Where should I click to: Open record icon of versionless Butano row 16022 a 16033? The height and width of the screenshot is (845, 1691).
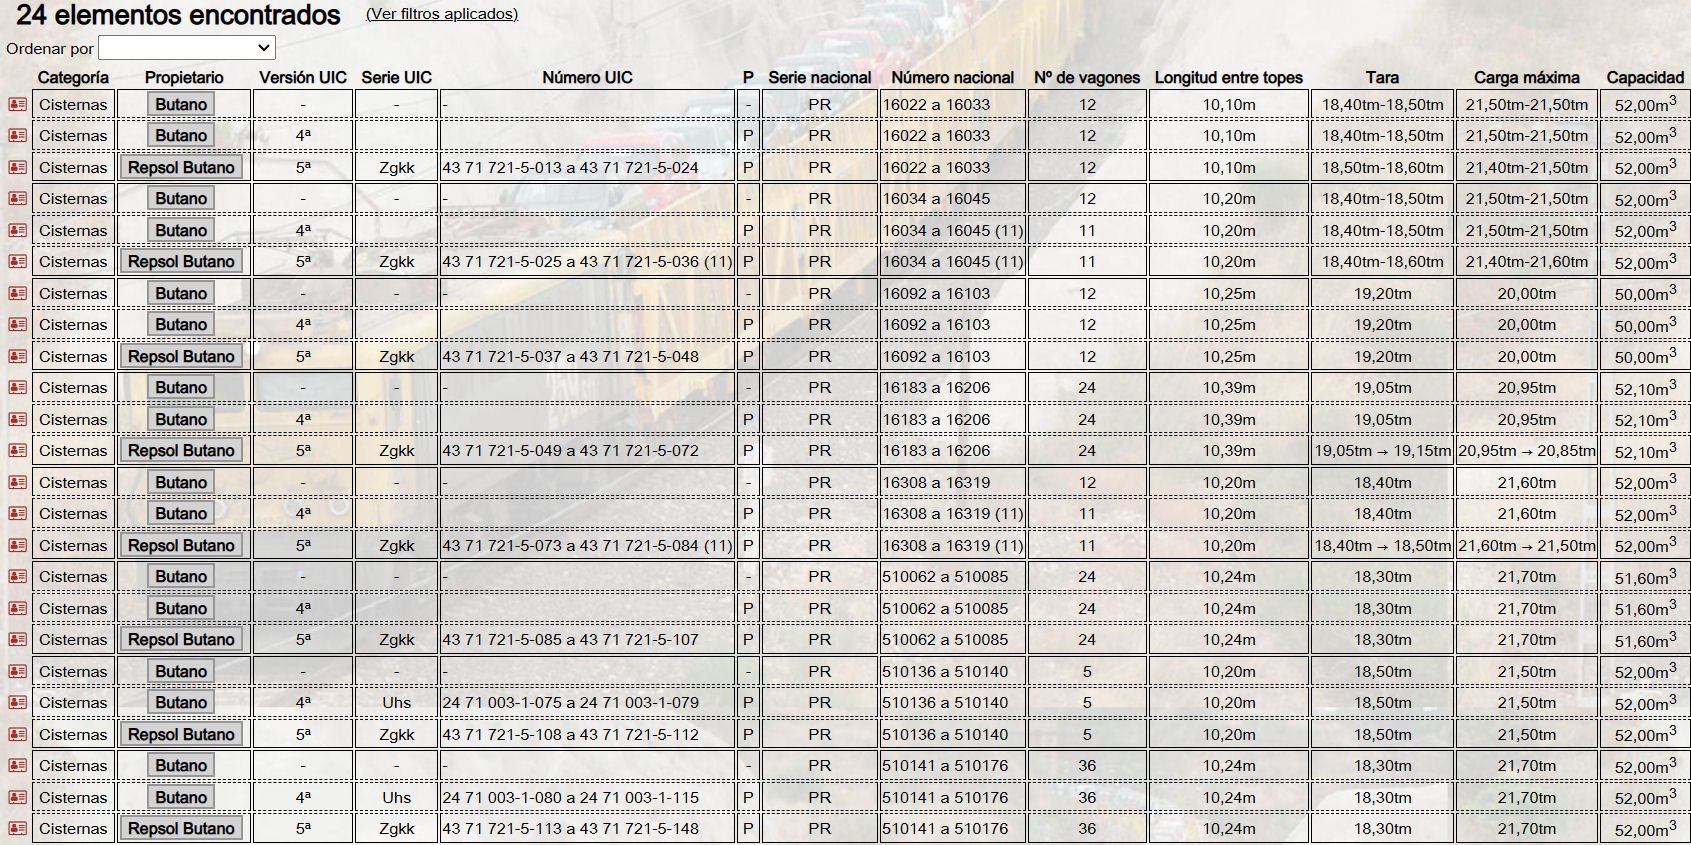[18, 104]
